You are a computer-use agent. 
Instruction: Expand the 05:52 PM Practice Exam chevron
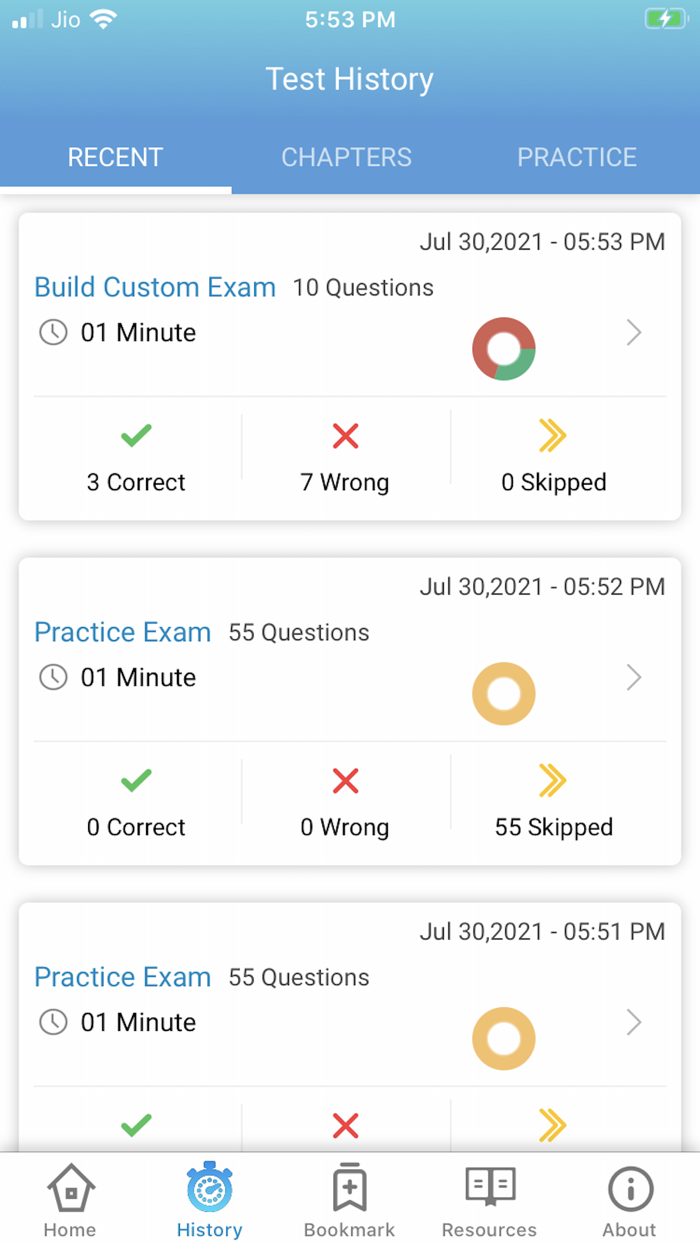633,677
